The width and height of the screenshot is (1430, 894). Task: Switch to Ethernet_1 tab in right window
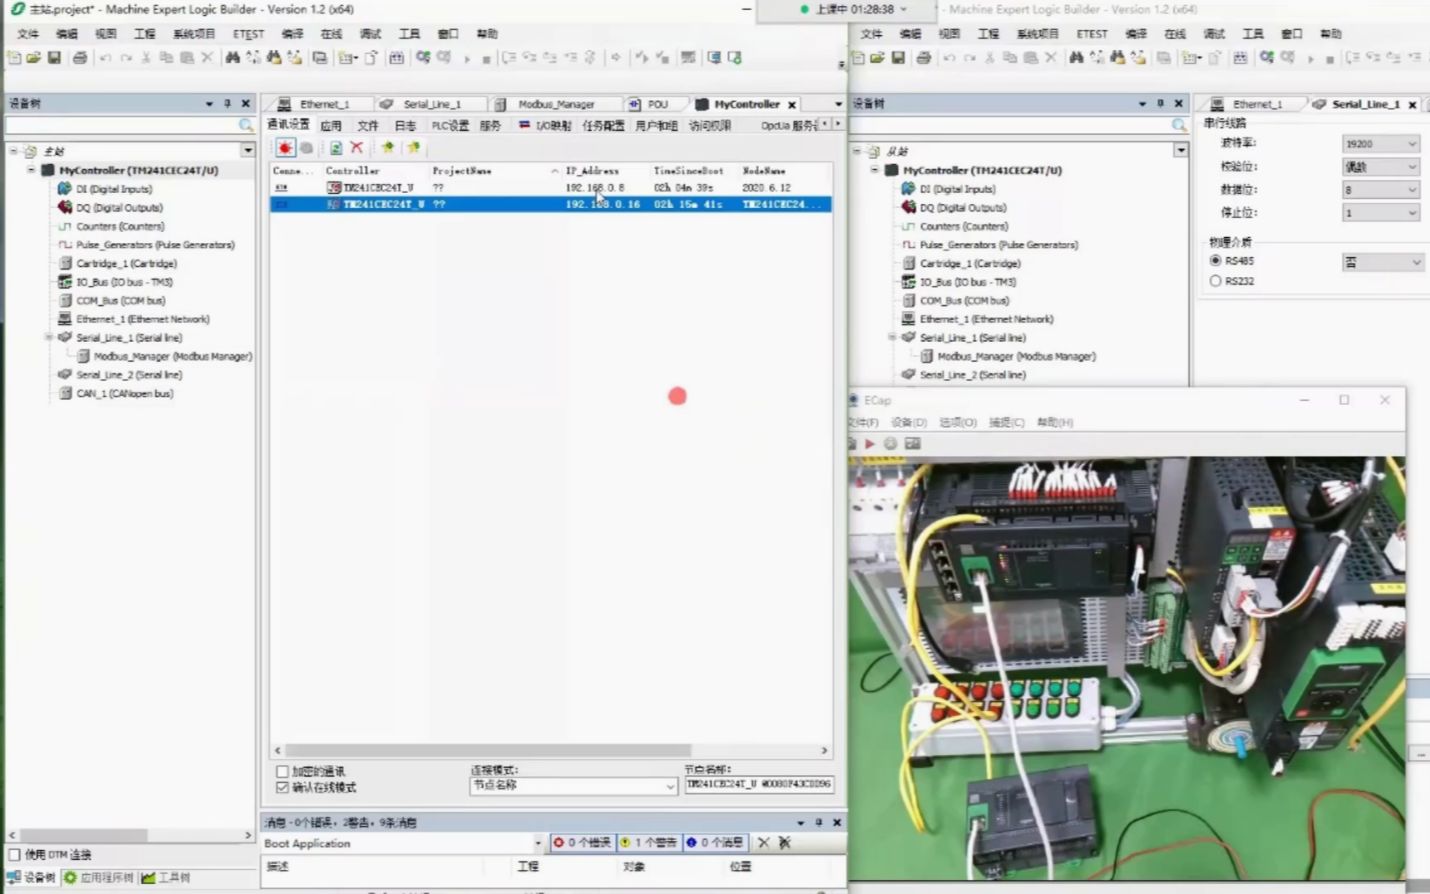(1256, 104)
